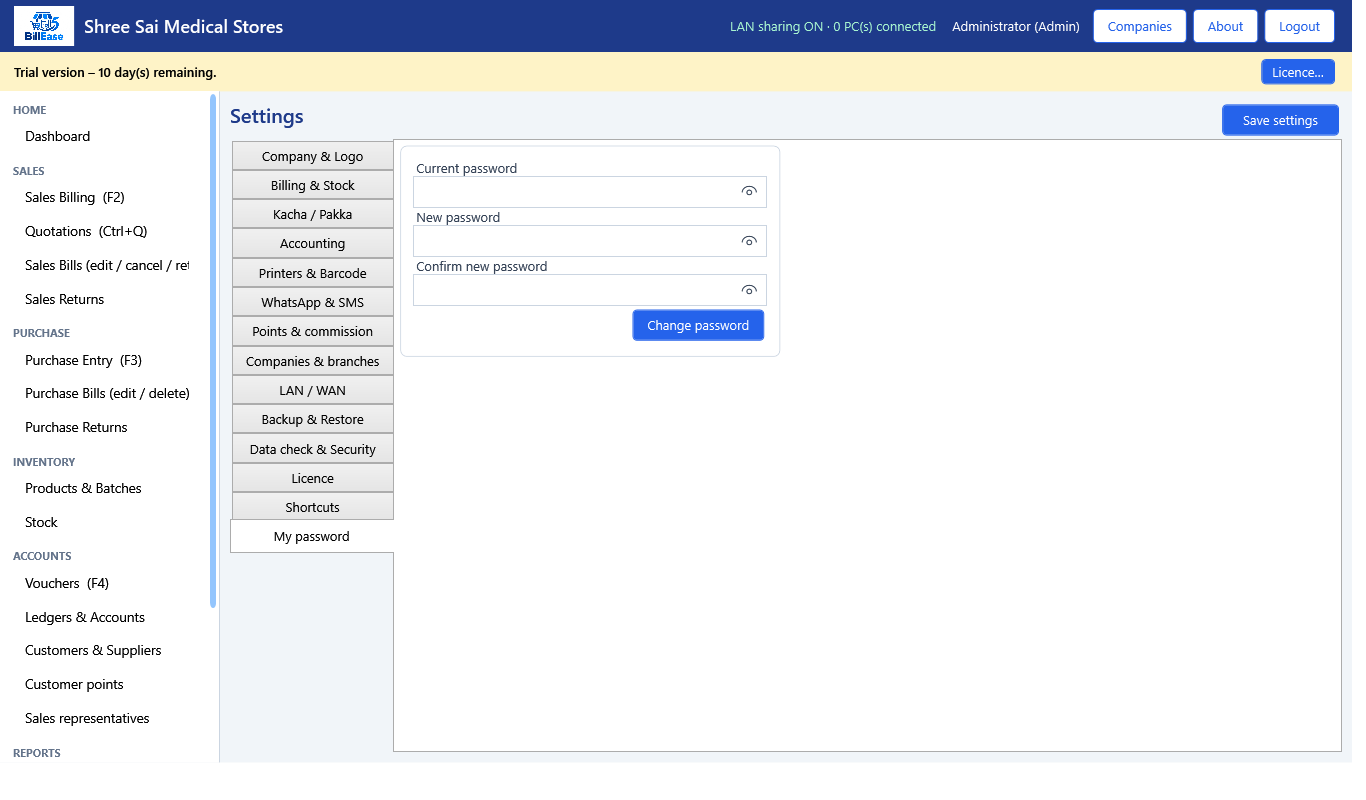This screenshot has height=800, width=1366.
Task: Go to Purchase Returns
Action: coord(76,428)
